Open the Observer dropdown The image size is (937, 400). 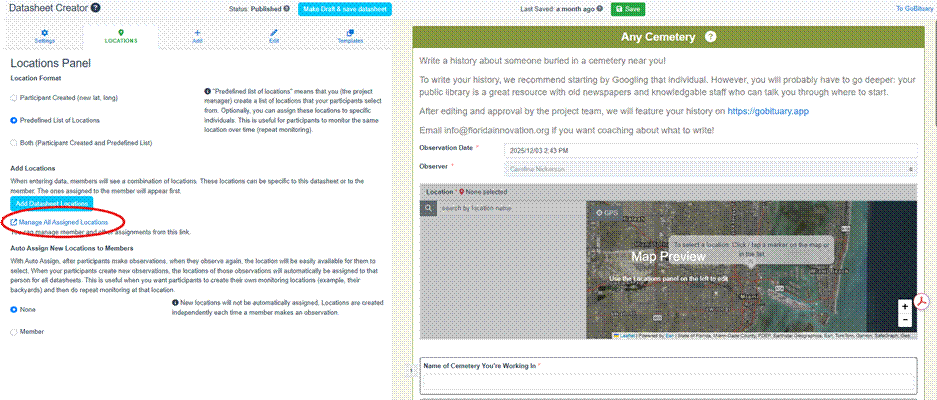[x=710, y=169]
